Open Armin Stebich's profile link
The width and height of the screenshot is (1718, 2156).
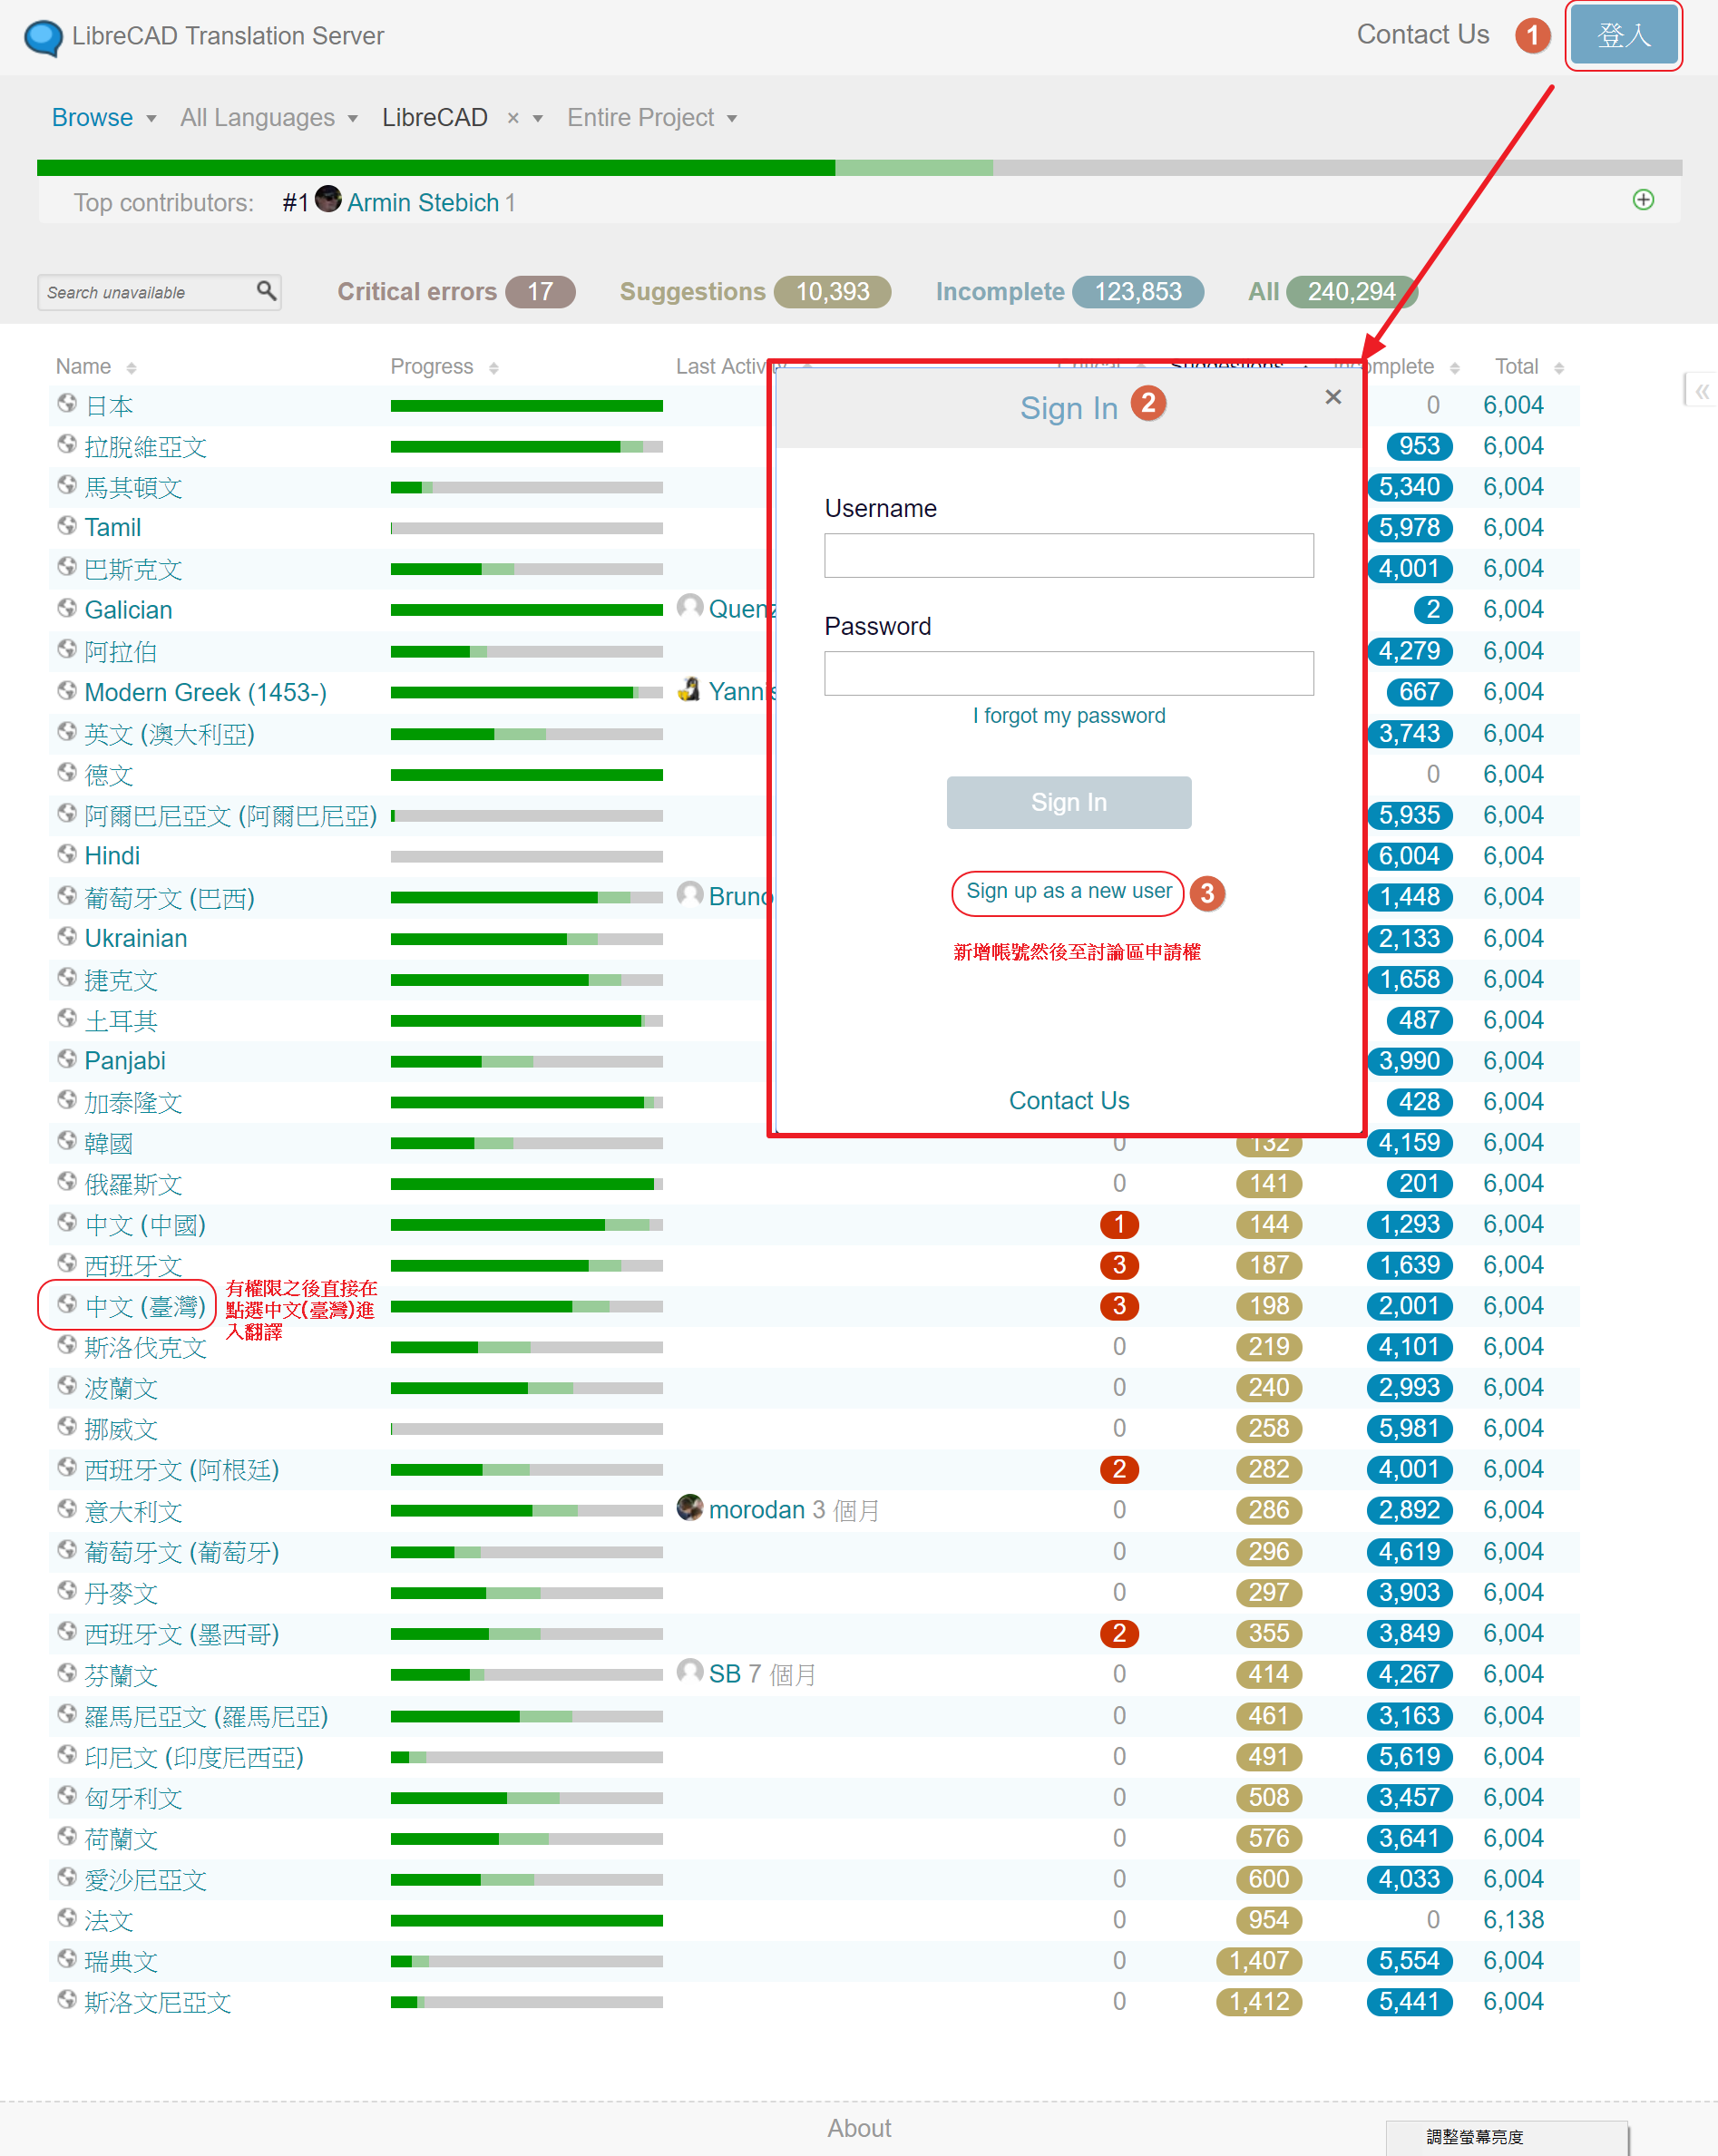[423, 203]
